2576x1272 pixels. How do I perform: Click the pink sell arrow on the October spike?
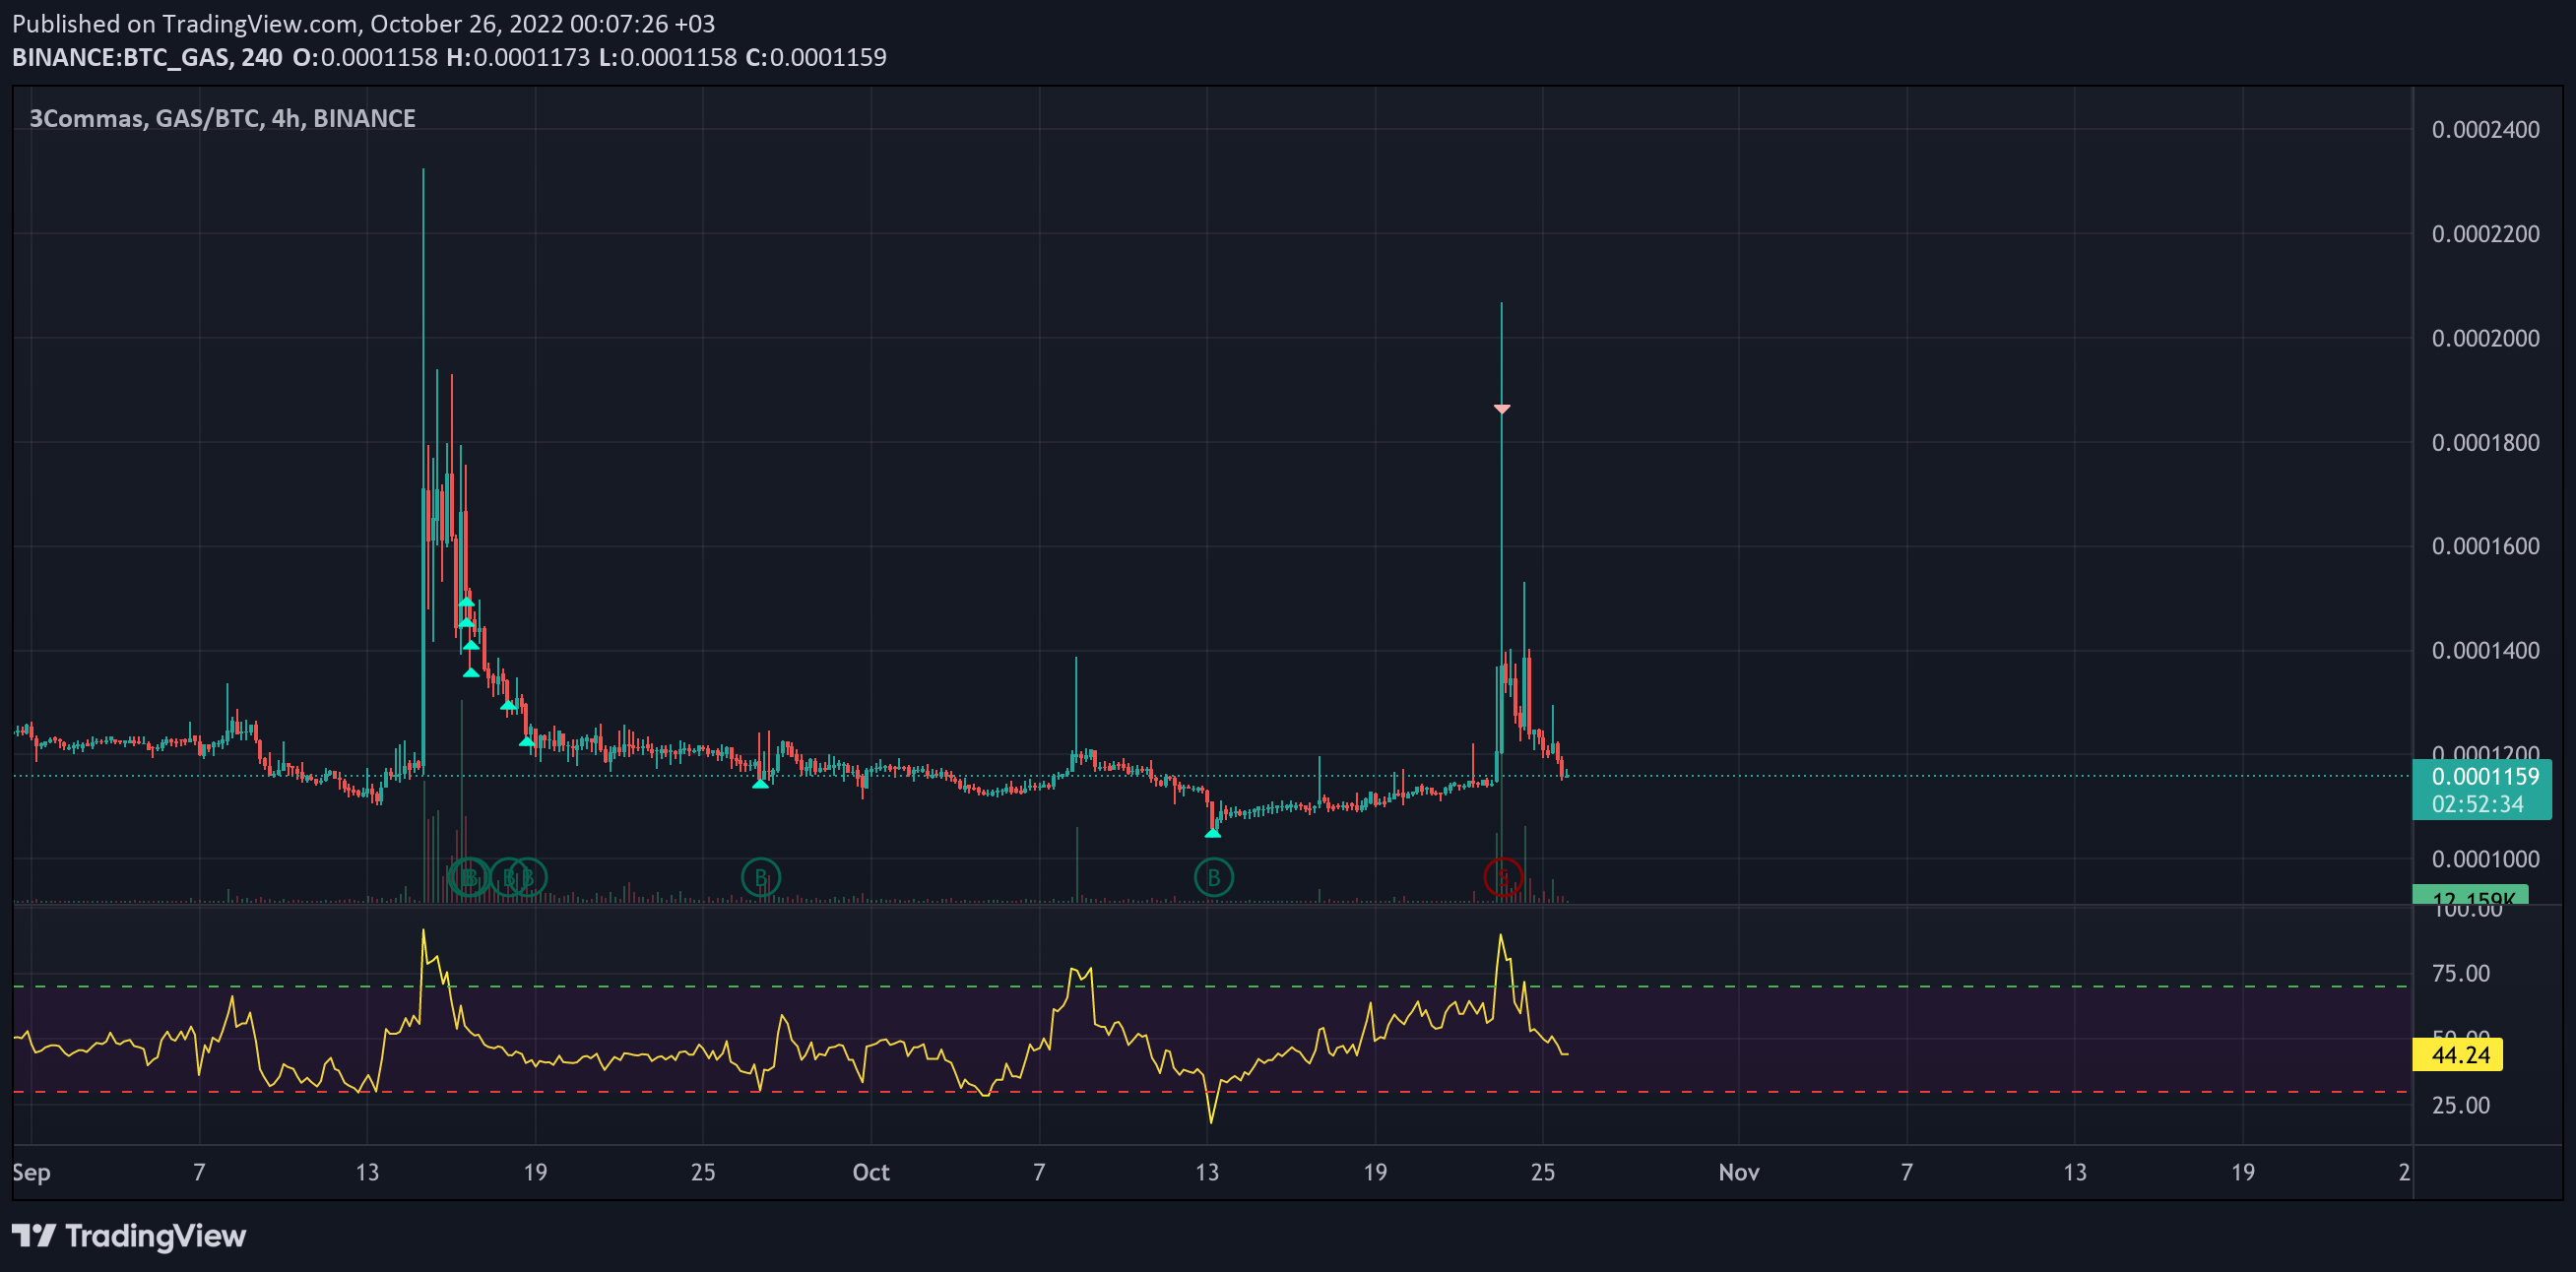pyautogui.click(x=1502, y=408)
